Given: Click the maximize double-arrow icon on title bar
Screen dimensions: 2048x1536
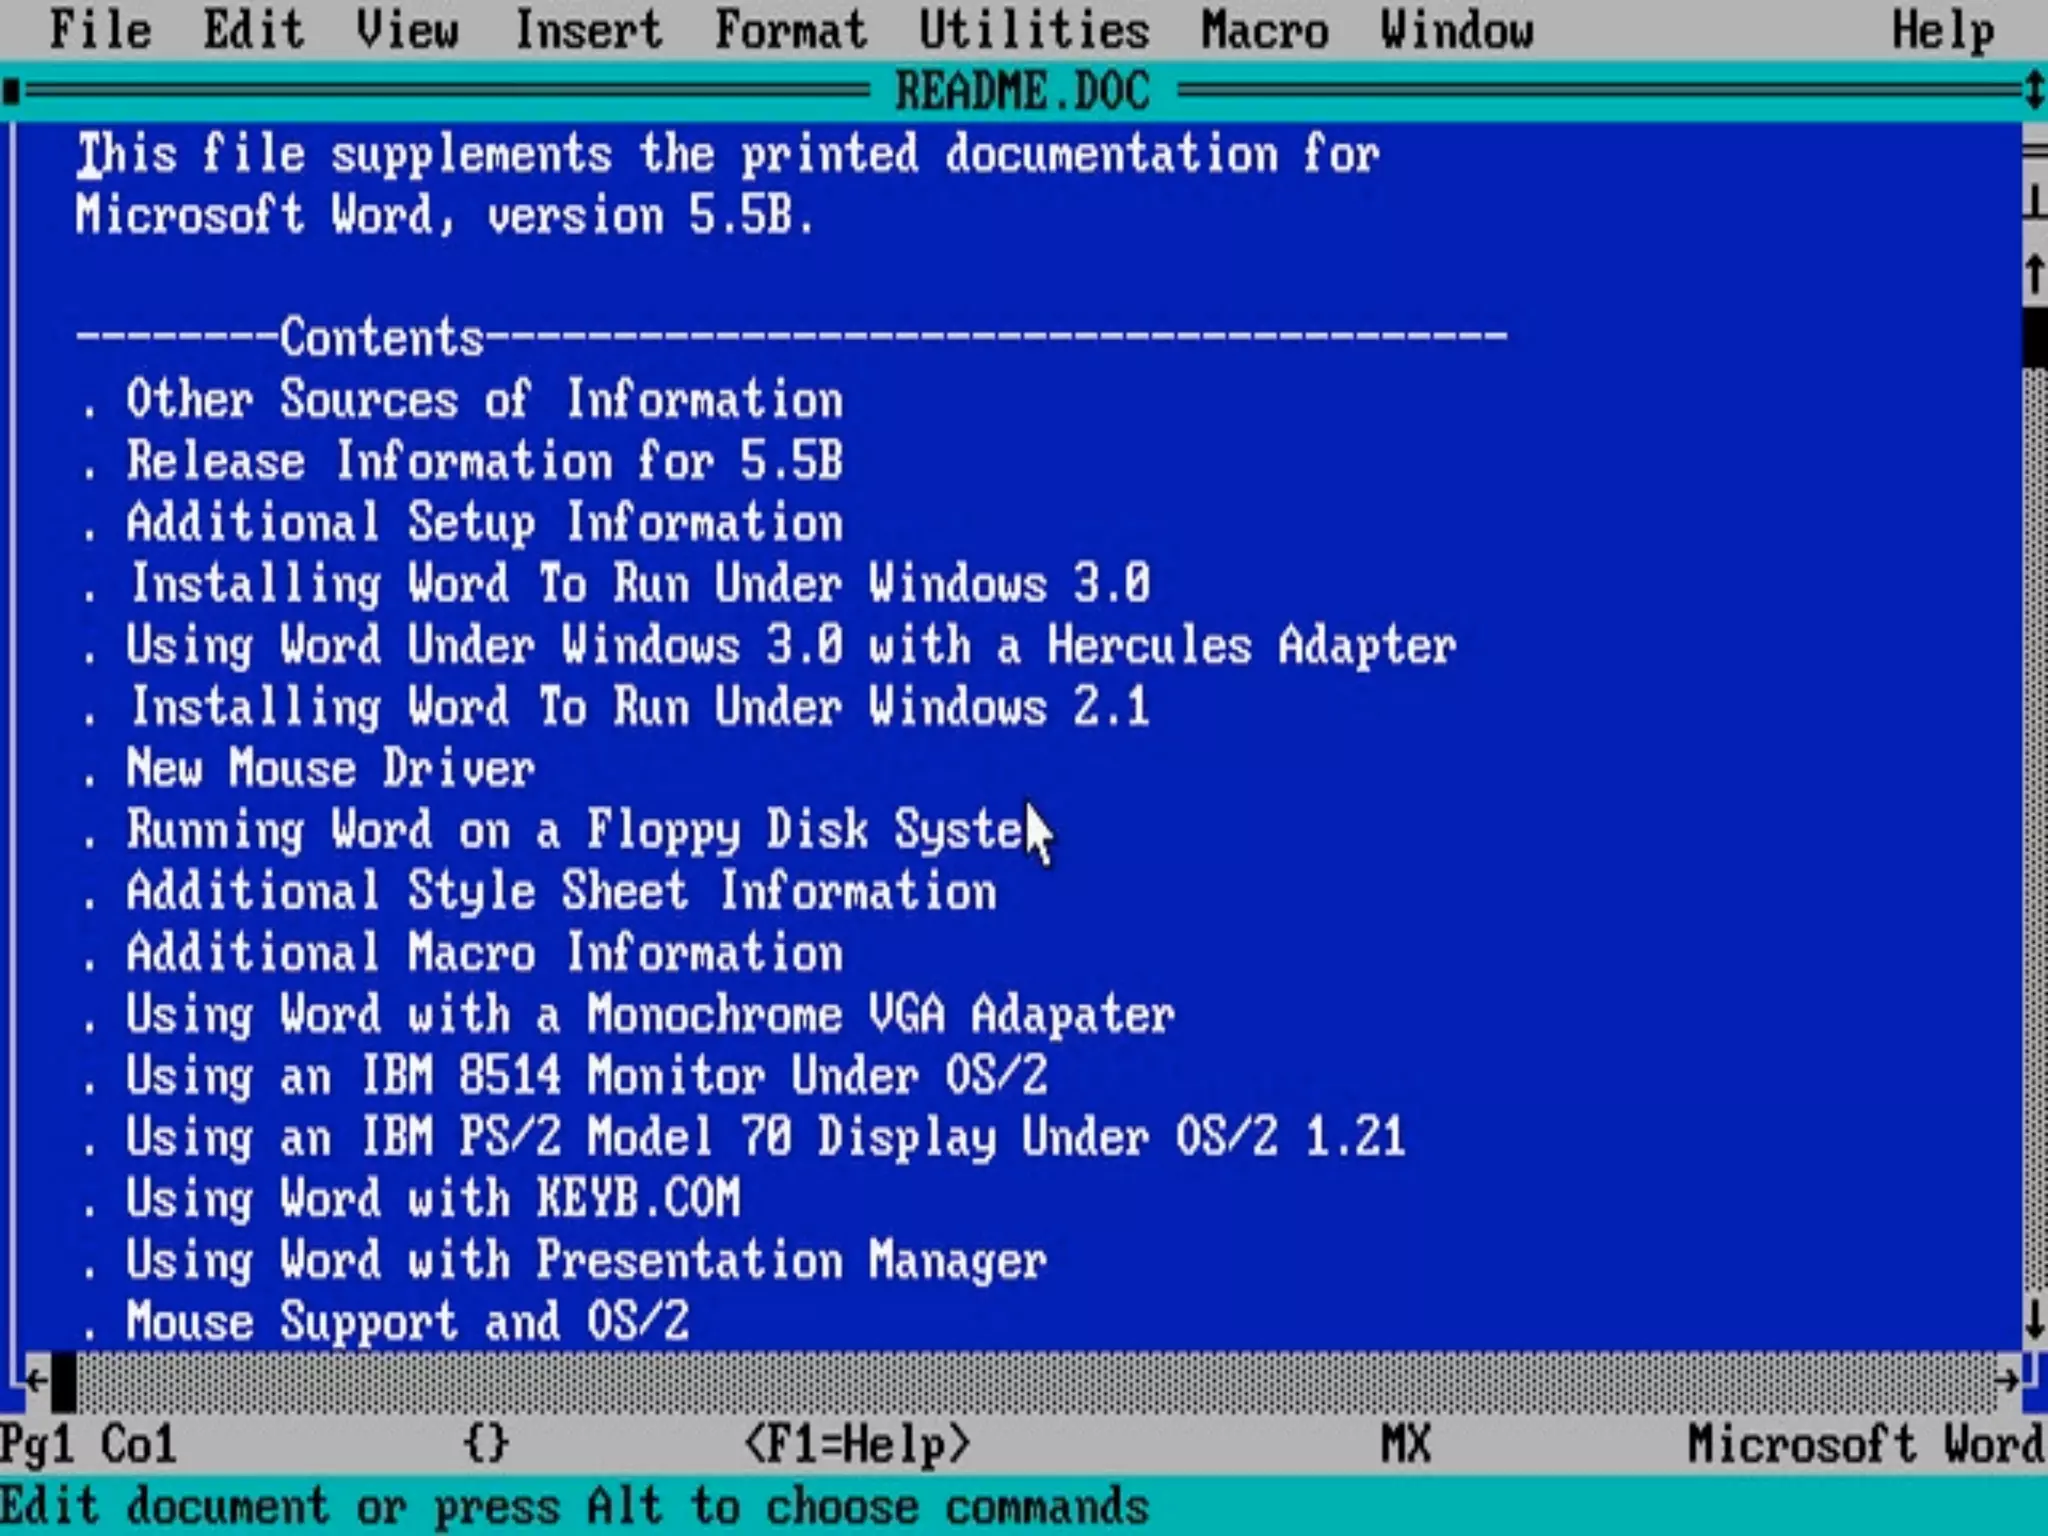Looking at the screenshot, I should [x=2034, y=92].
